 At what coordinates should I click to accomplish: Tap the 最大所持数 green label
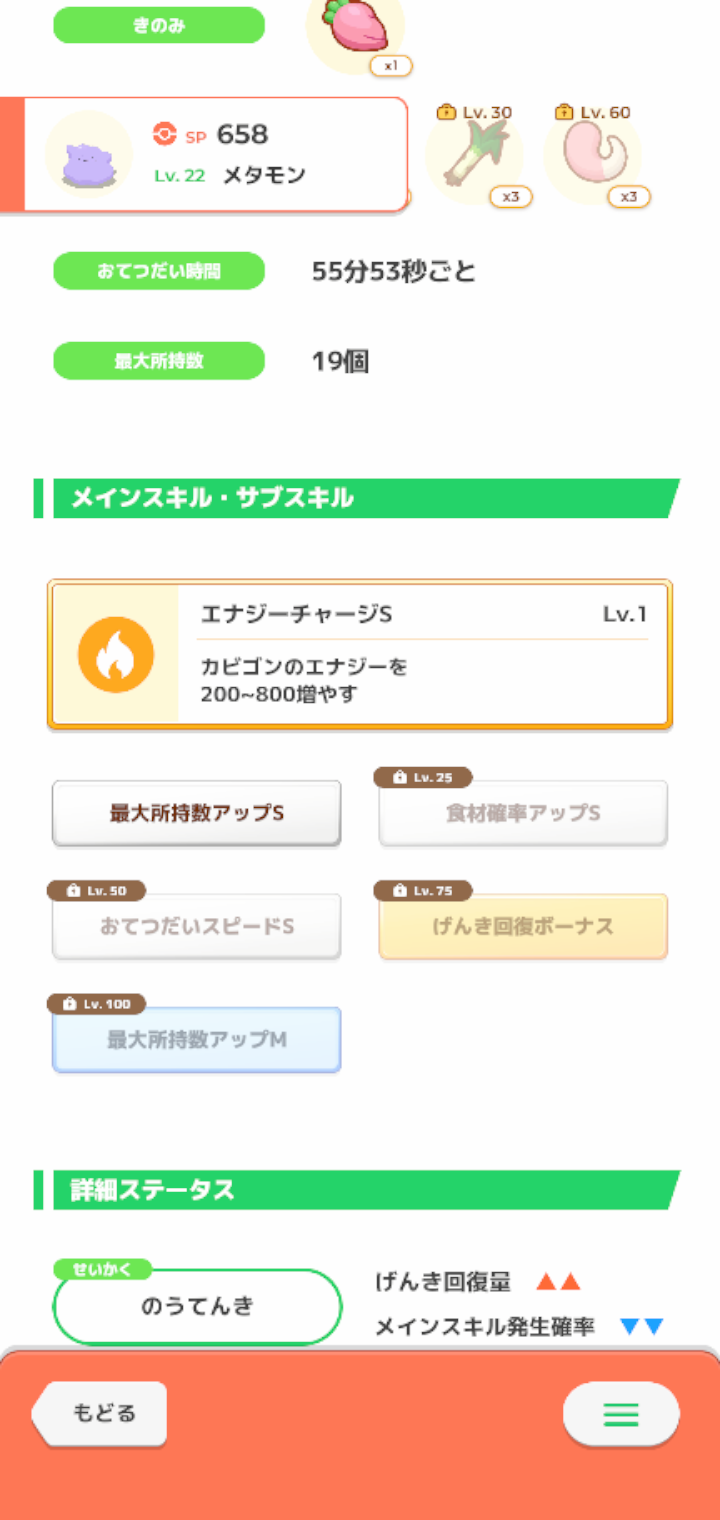[x=159, y=361]
